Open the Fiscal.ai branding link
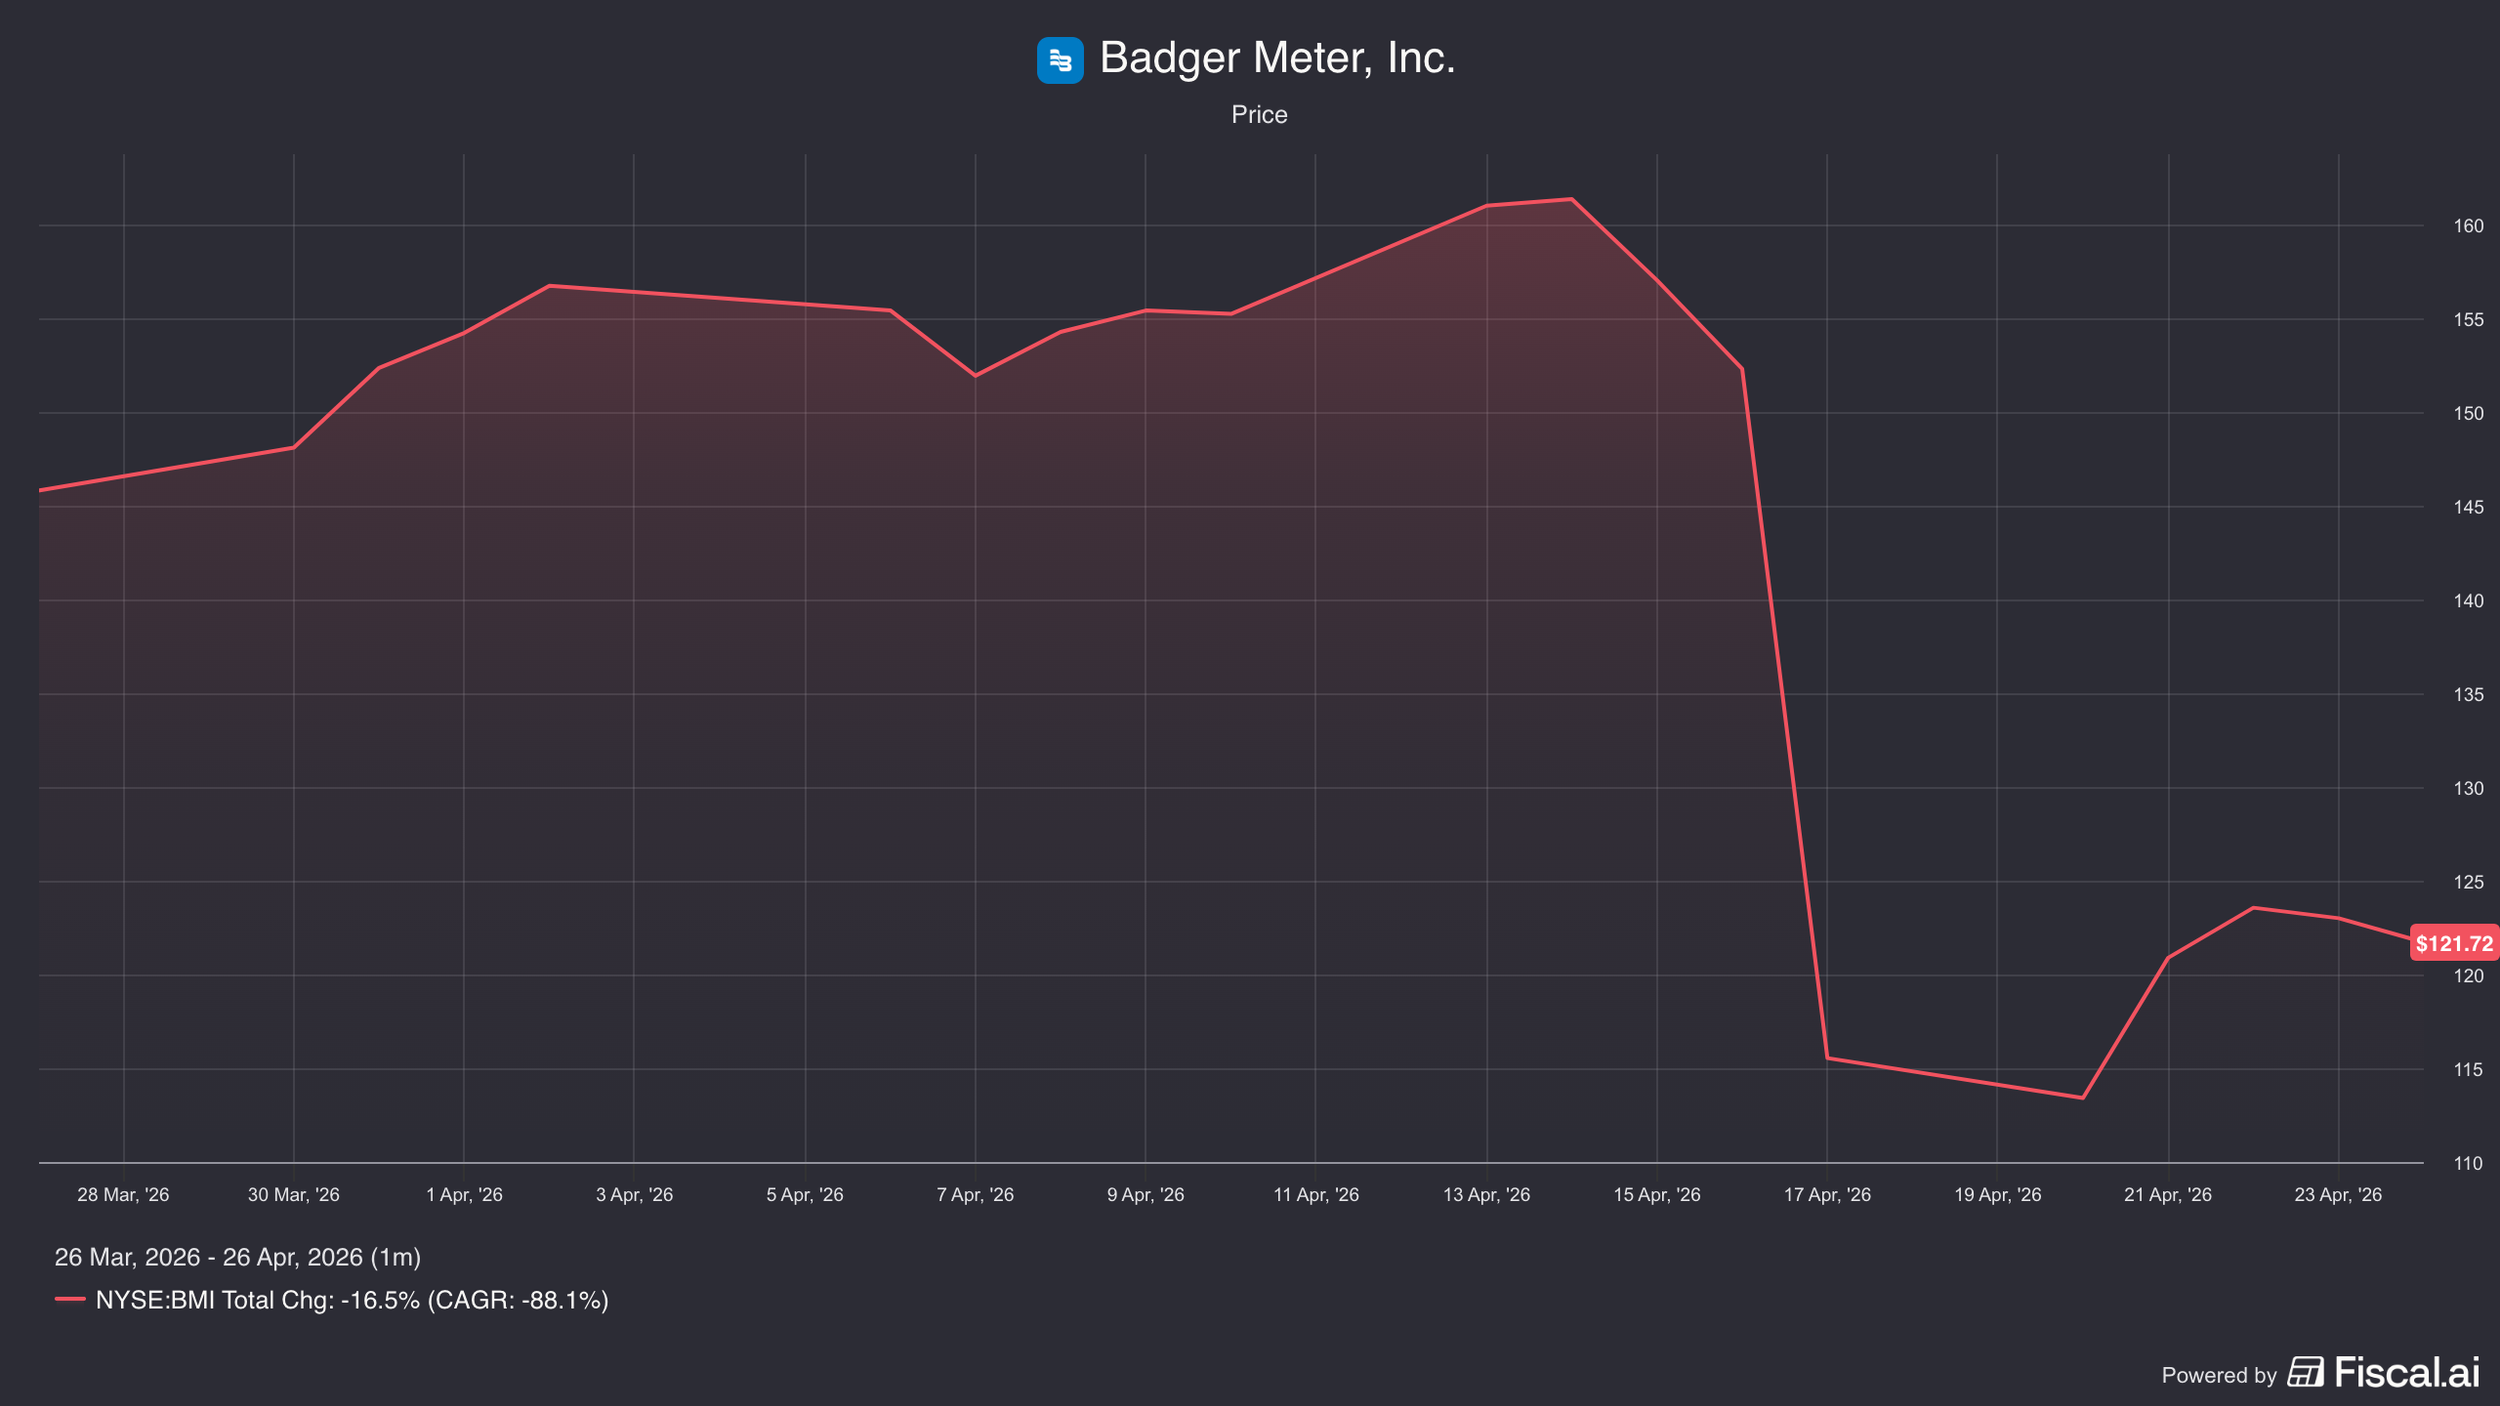 (2407, 1373)
